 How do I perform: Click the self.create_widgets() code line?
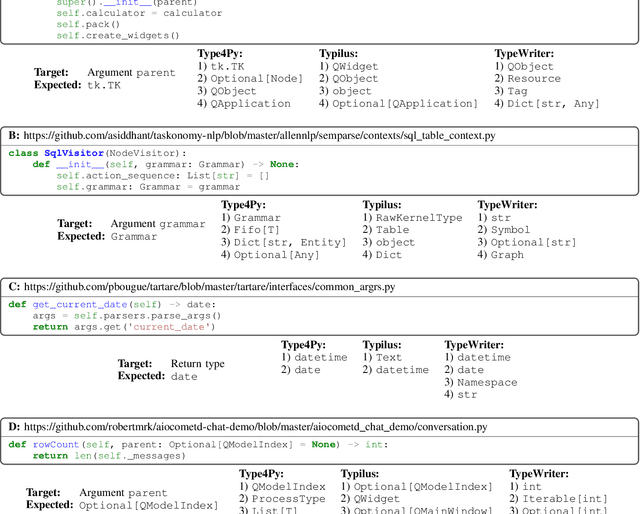(x=118, y=36)
